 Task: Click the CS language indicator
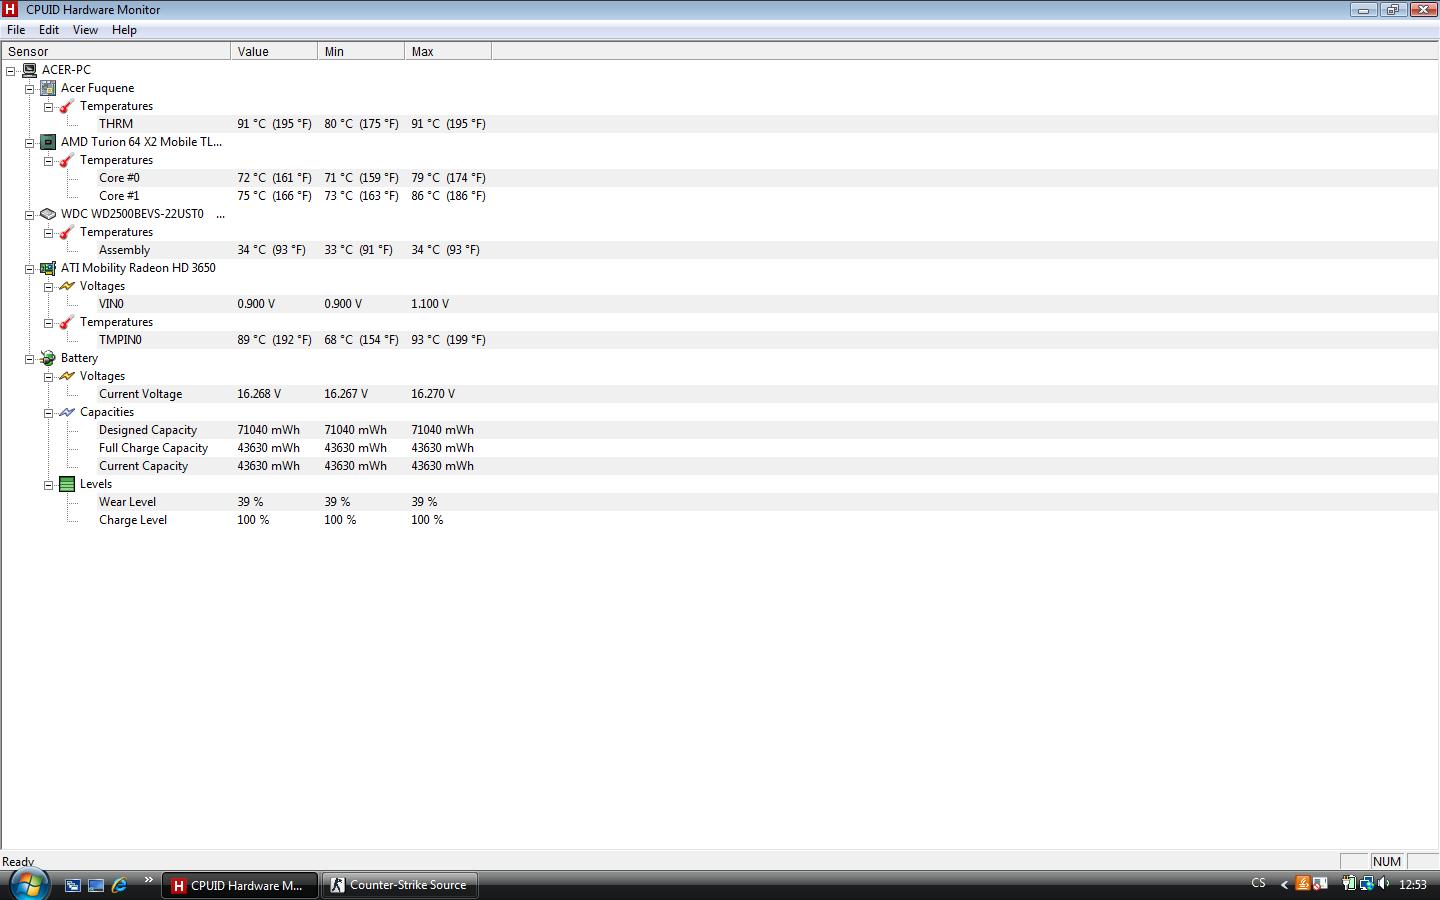(x=1258, y=883)
